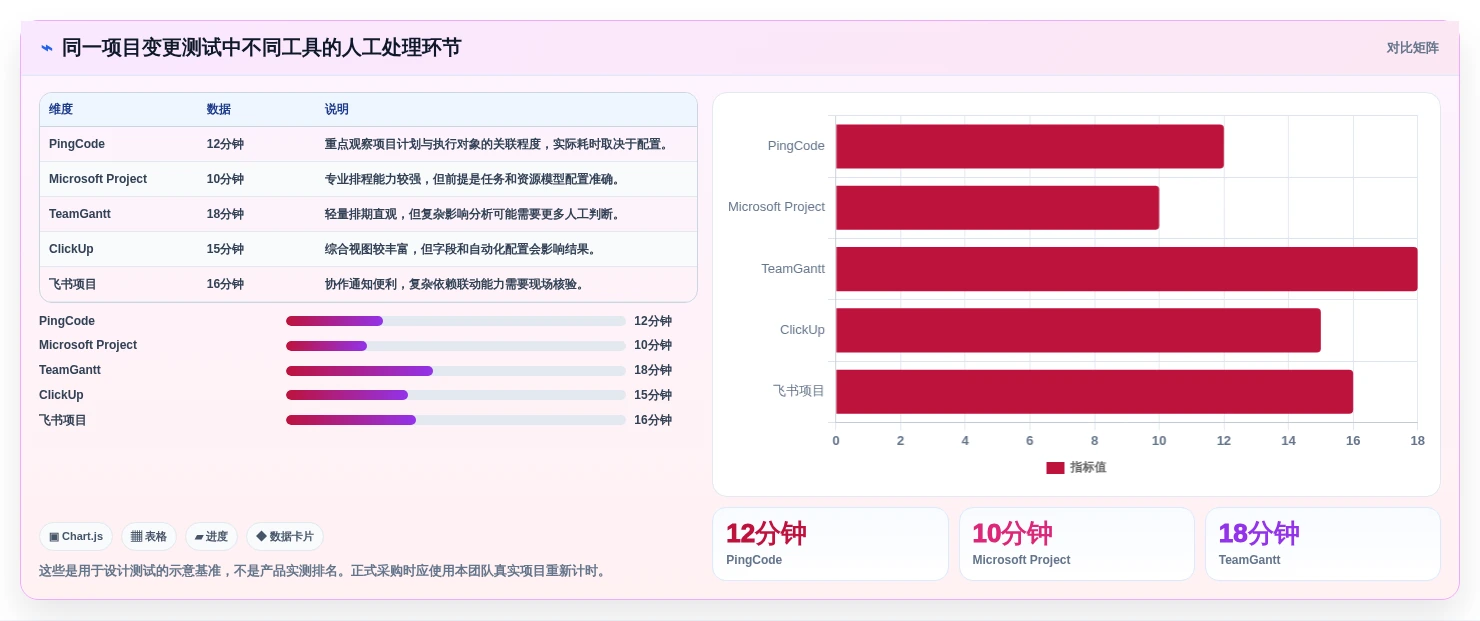Click the ClickUp y-axis label in the chart
This screenshot has height=621, width=1480.
[x=802, y=330]
